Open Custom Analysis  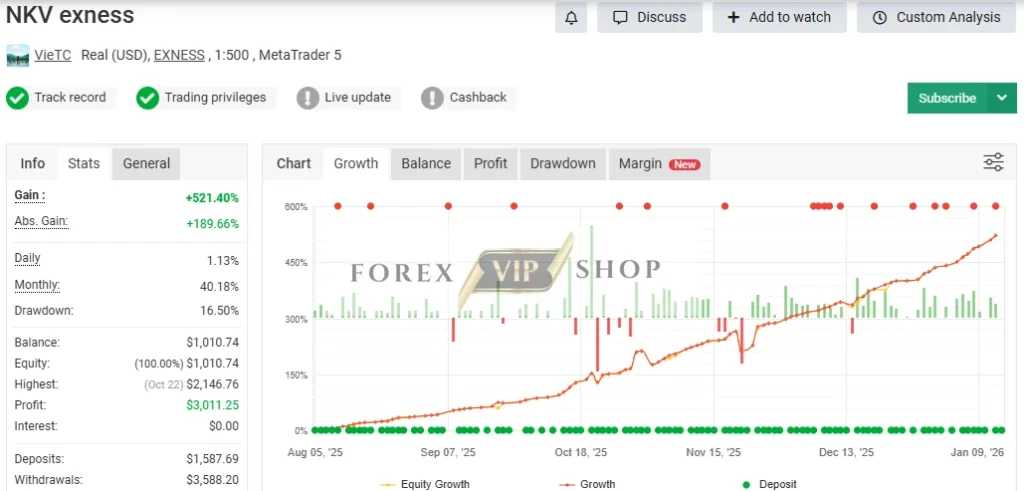click(937, 18)
